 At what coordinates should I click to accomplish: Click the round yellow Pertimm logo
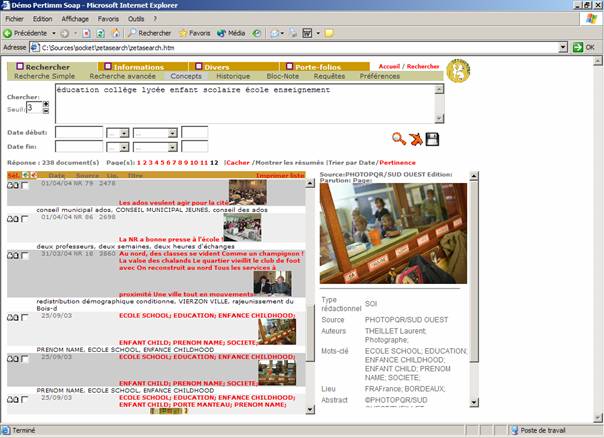[458, 71]
